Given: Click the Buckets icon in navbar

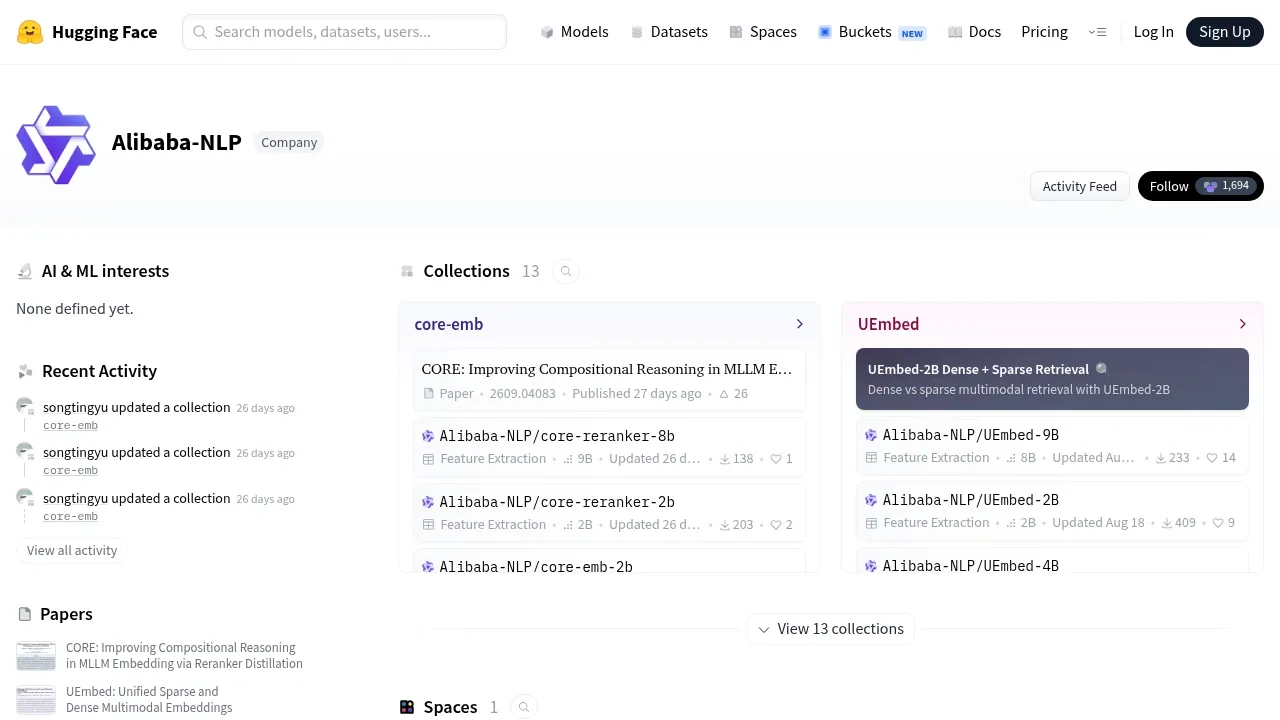Looking at the screenshot, I should 825,32.
